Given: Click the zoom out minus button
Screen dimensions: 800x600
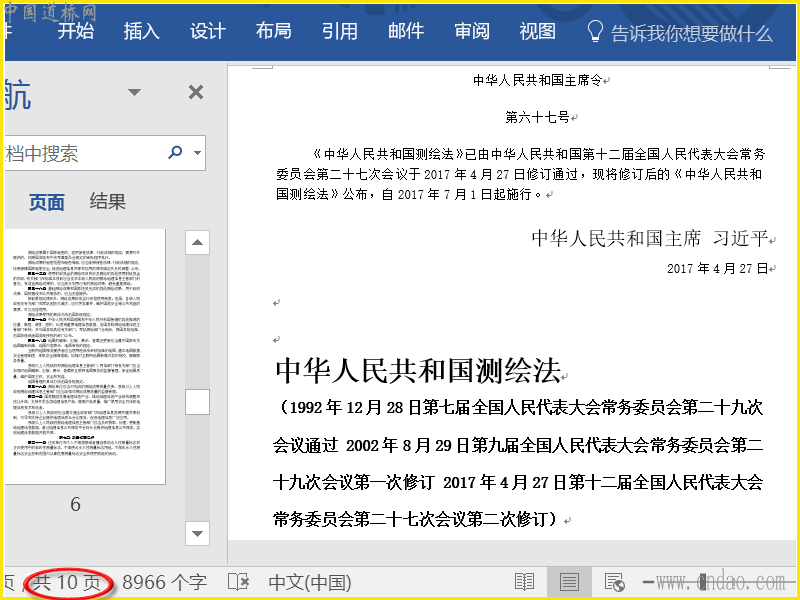Looking at the screenshot, I should 648,582.
